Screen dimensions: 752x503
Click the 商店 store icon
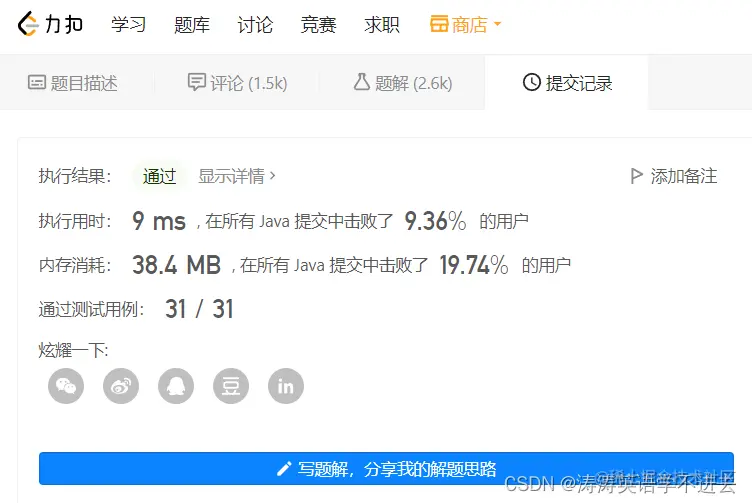(x=439, y=24)
